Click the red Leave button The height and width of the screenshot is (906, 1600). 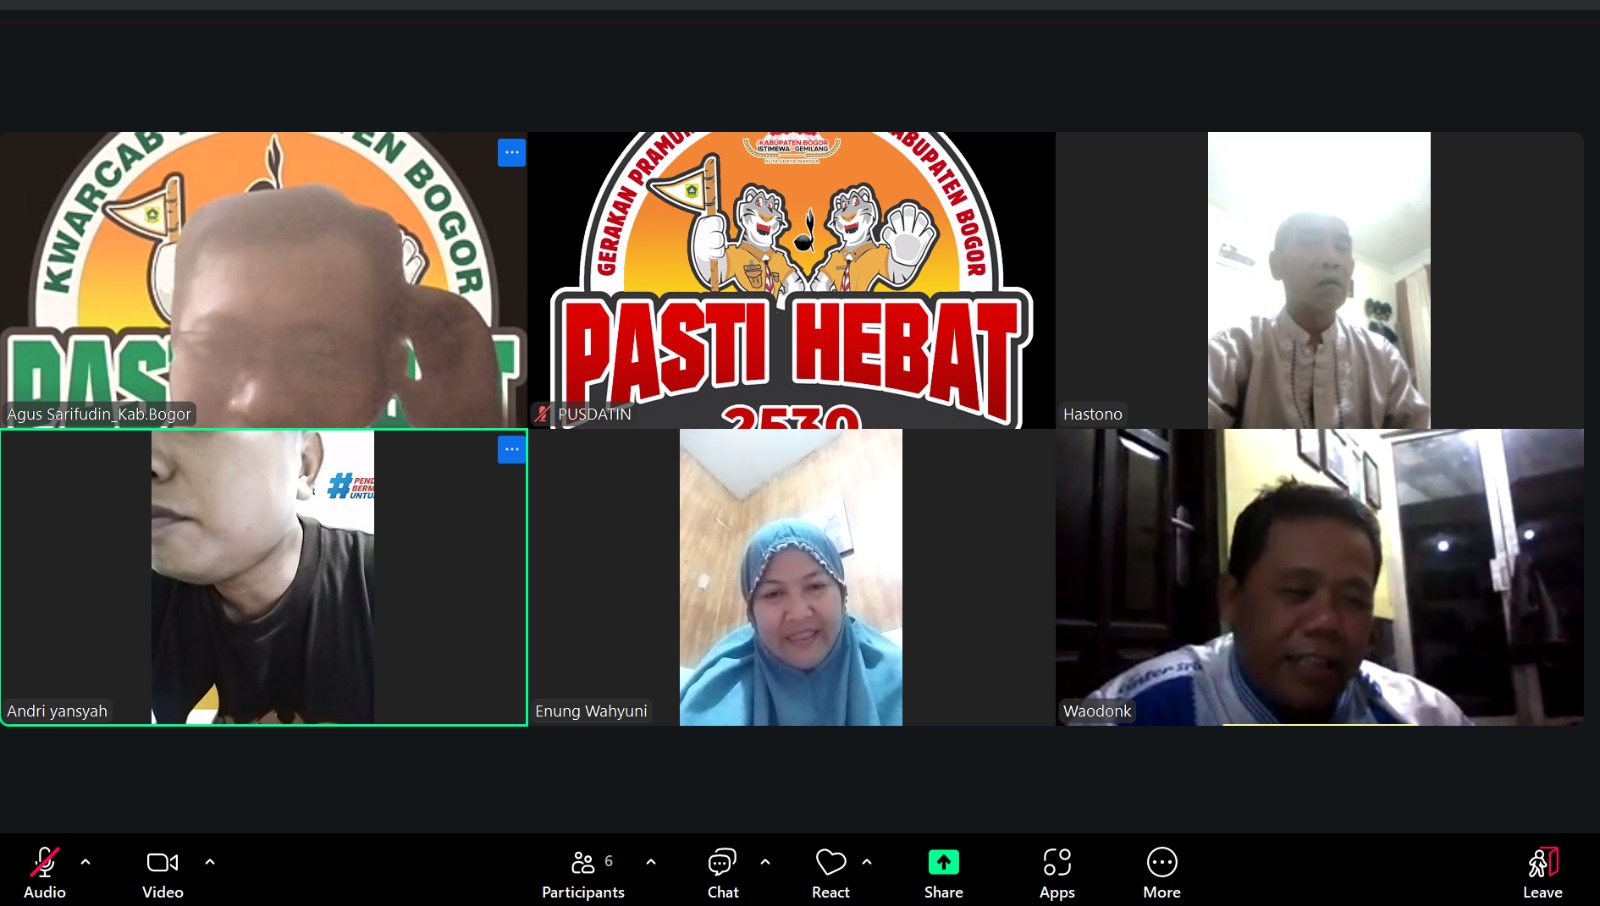click(x=1542, y=870)
